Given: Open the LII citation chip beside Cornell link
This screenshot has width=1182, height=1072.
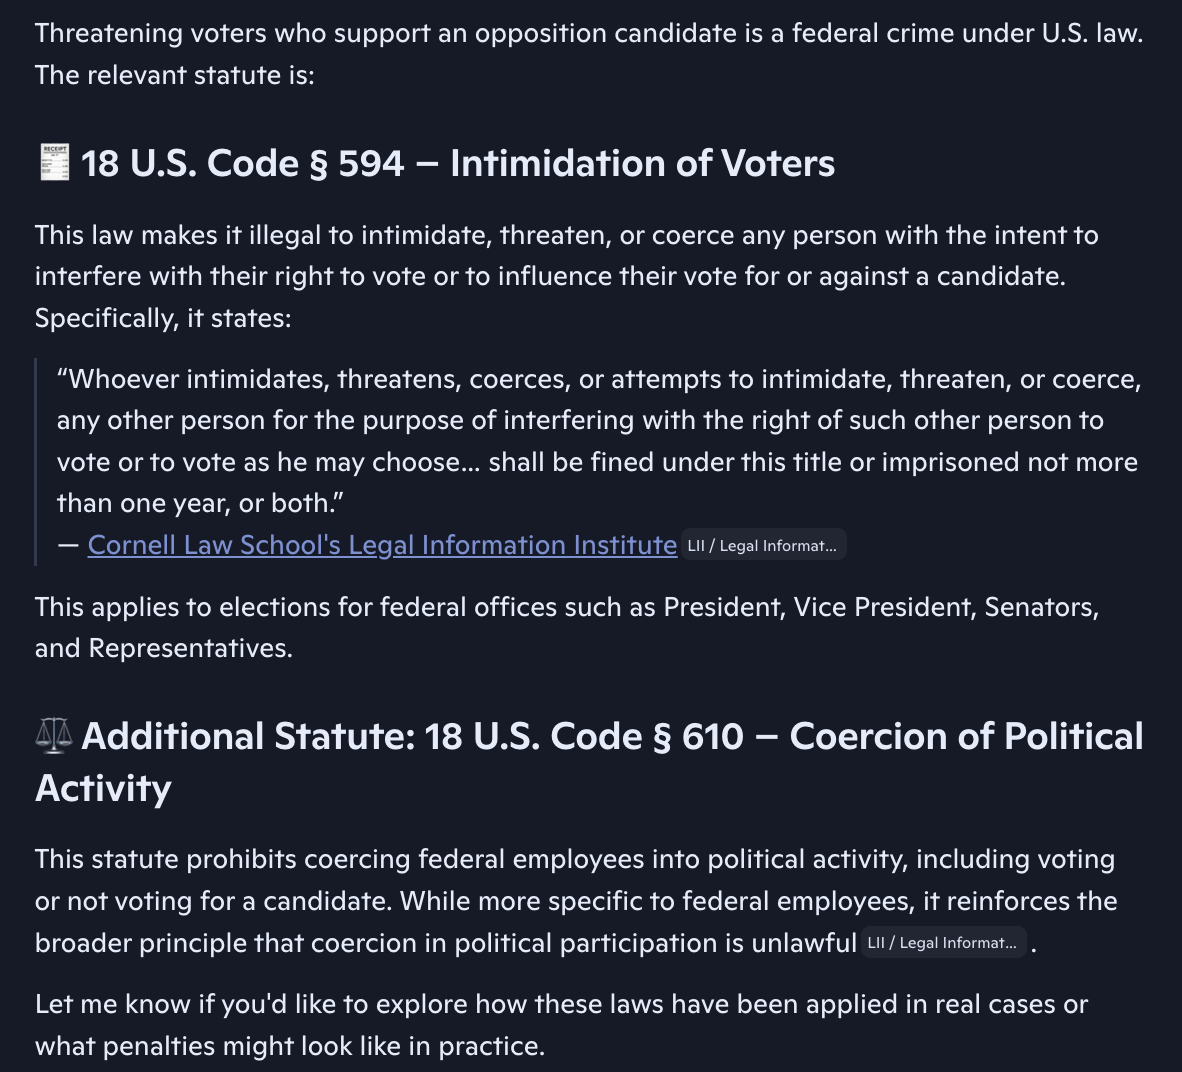Looking at the screenshot, I should [762, 545].
